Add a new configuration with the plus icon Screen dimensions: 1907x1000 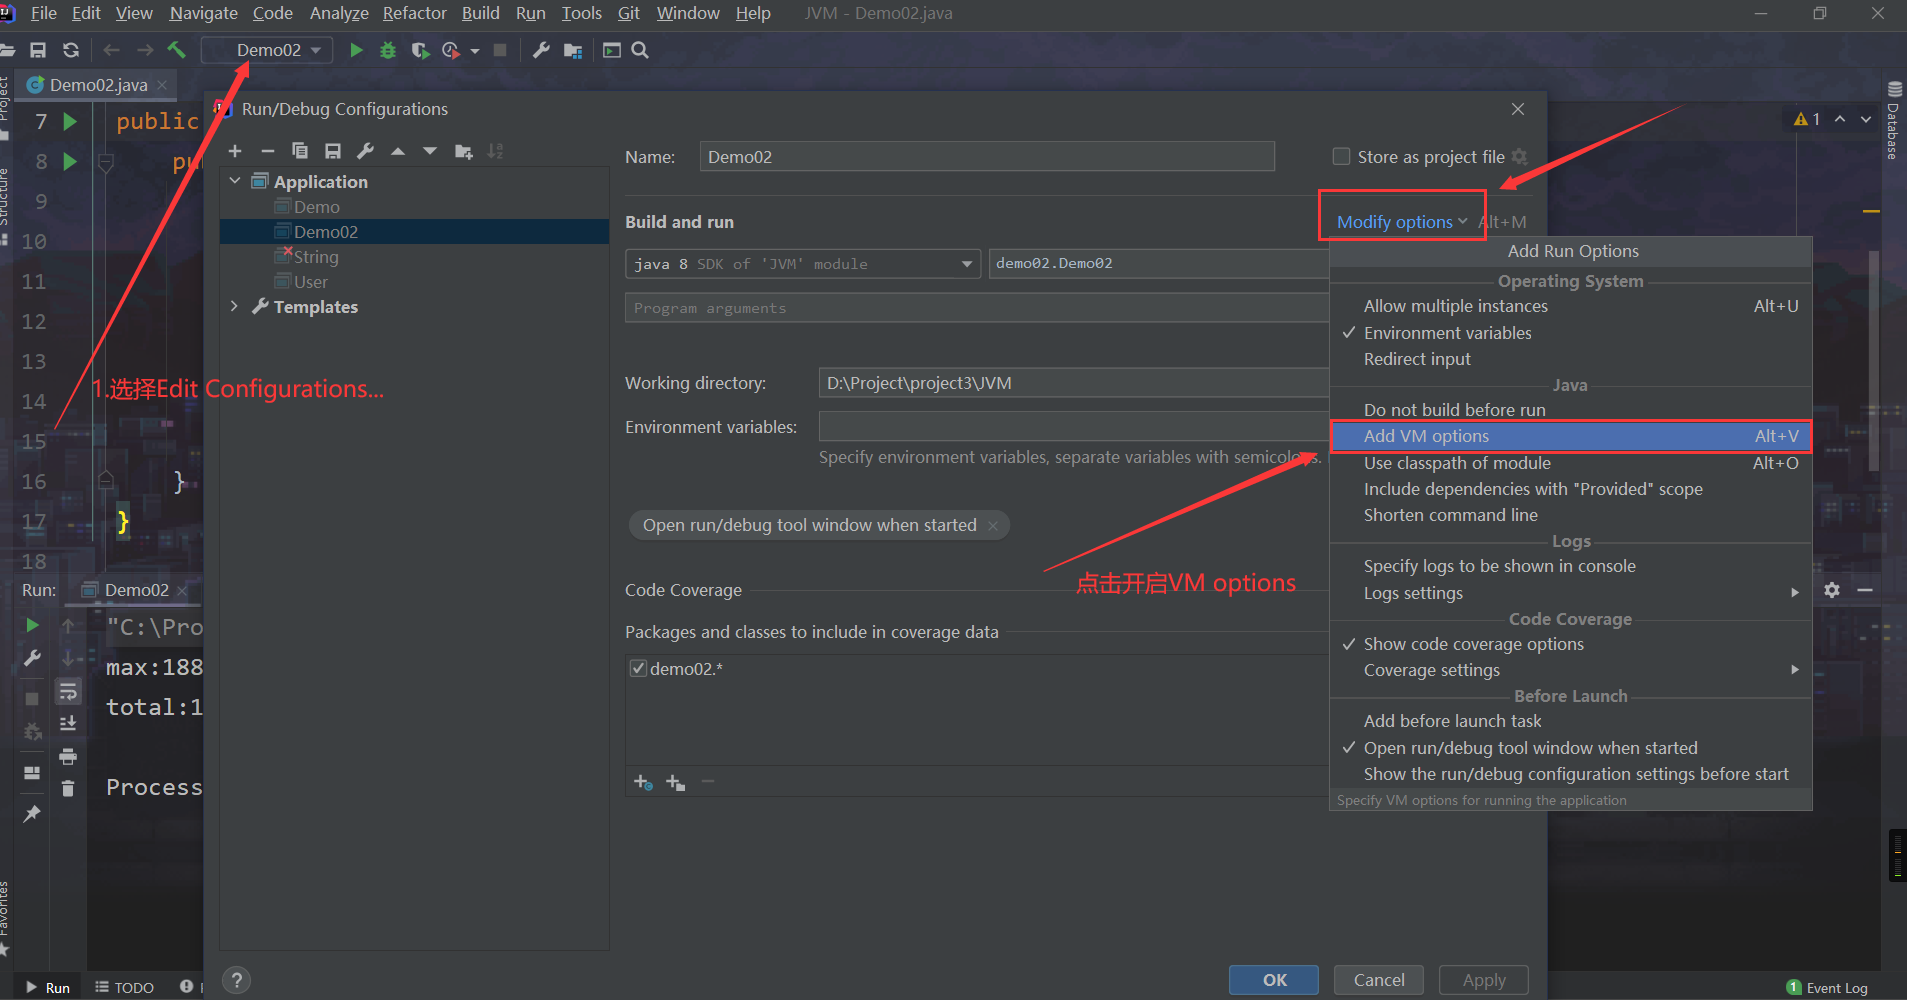coord(235,151)
